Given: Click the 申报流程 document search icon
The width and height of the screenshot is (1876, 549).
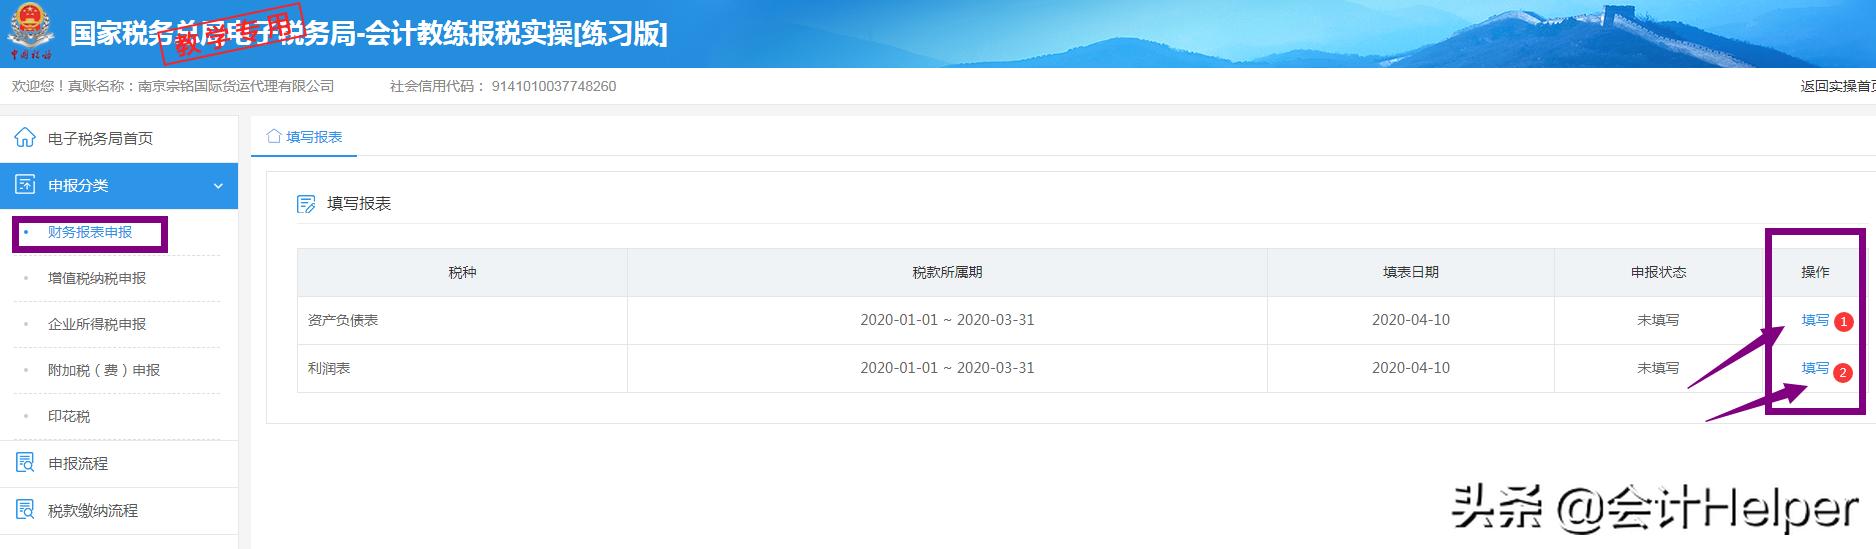Looking at the screenshot, I should [x=25, y=463].
